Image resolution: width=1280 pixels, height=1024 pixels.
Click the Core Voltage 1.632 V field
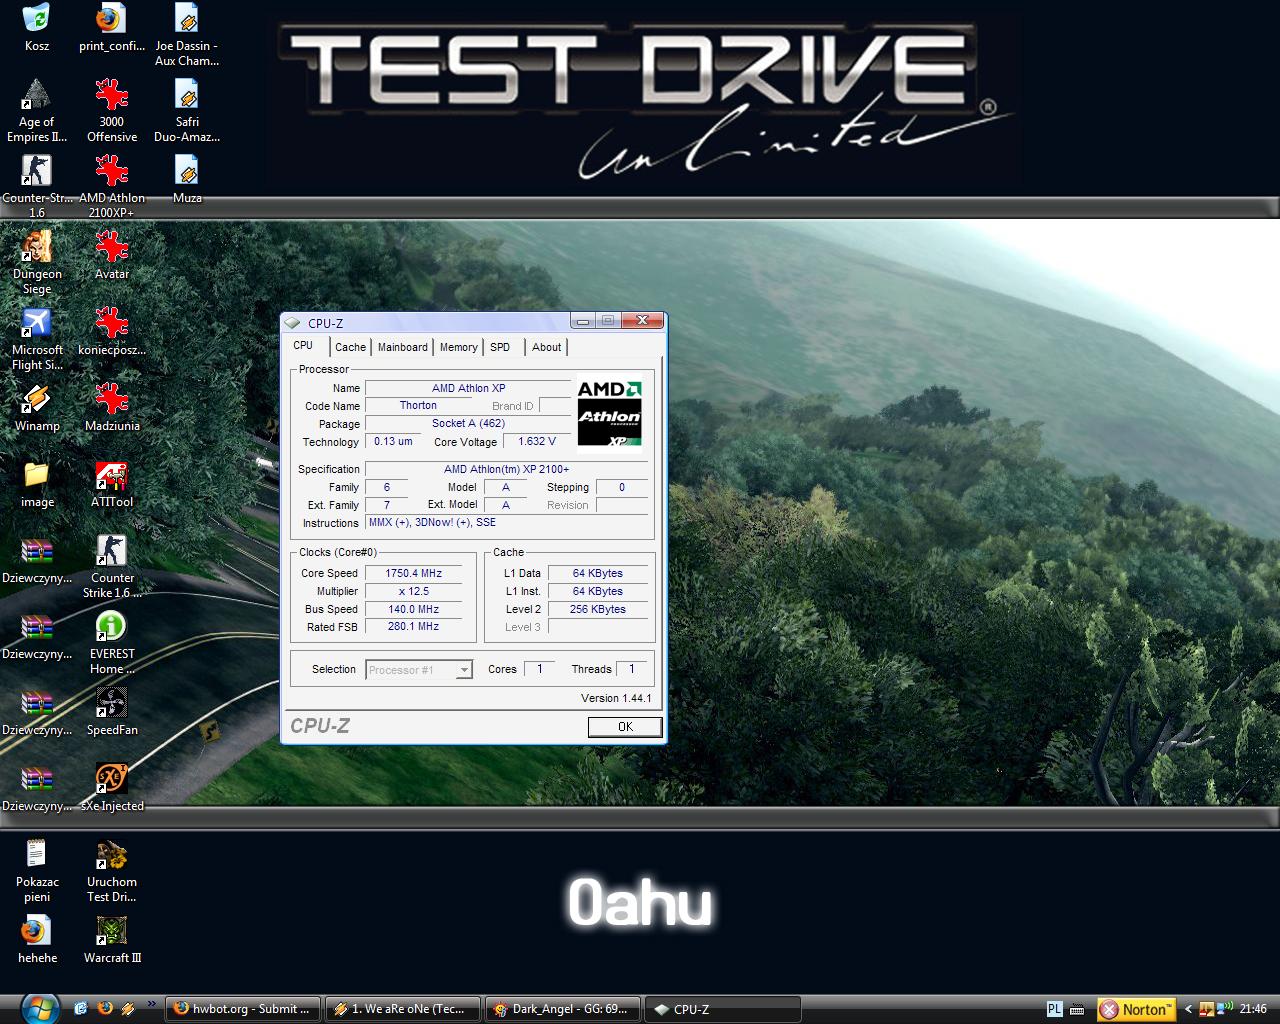537,441
